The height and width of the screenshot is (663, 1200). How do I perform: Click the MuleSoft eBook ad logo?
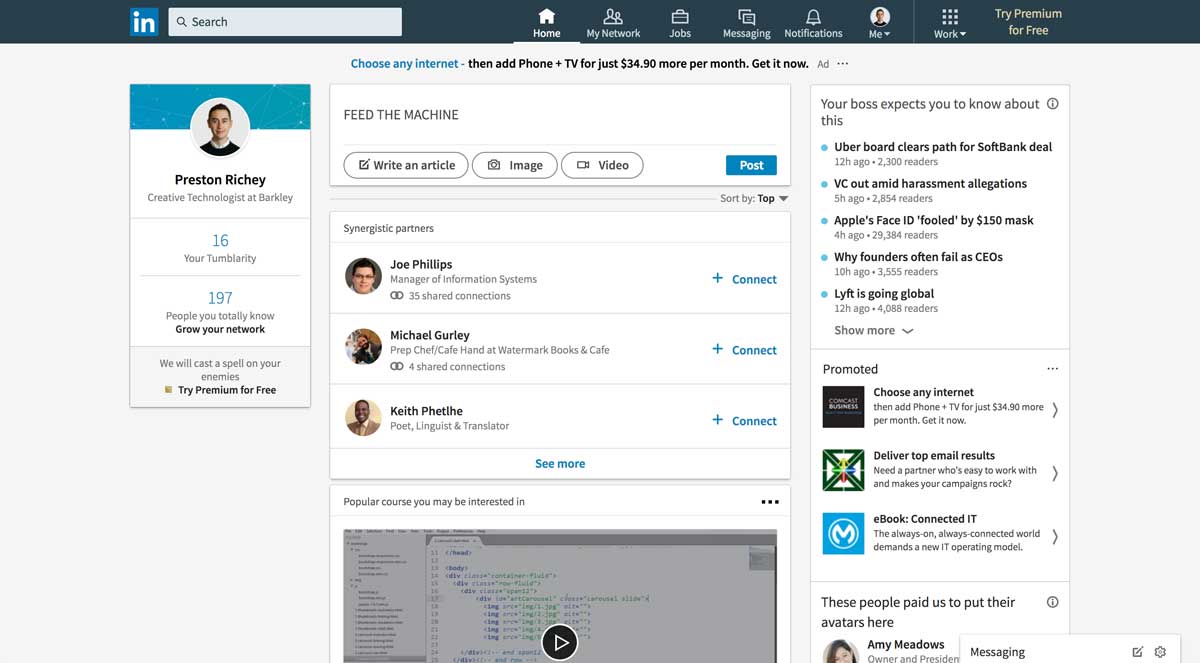(843, 533)
